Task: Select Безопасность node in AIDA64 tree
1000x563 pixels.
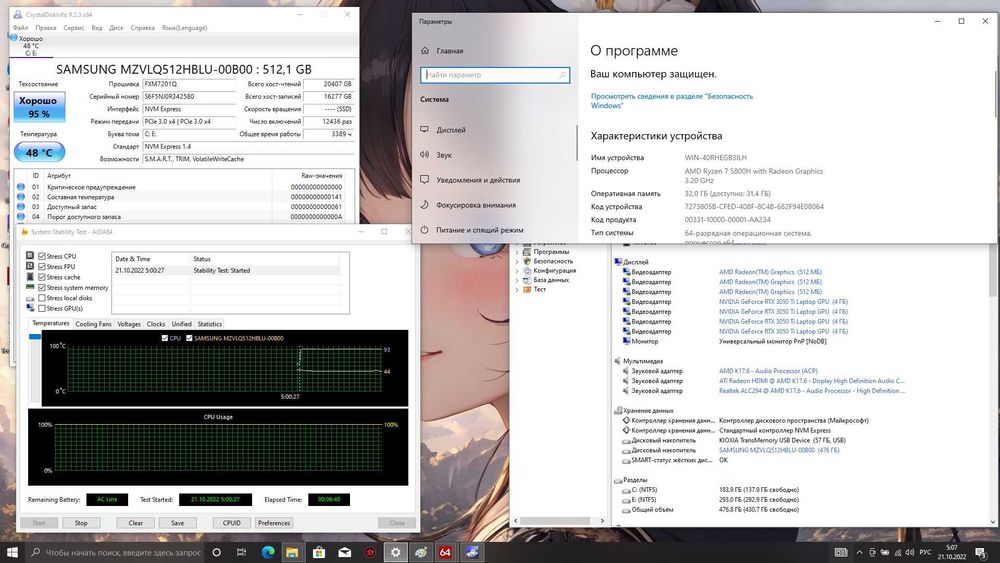Action: pos(553,261)
